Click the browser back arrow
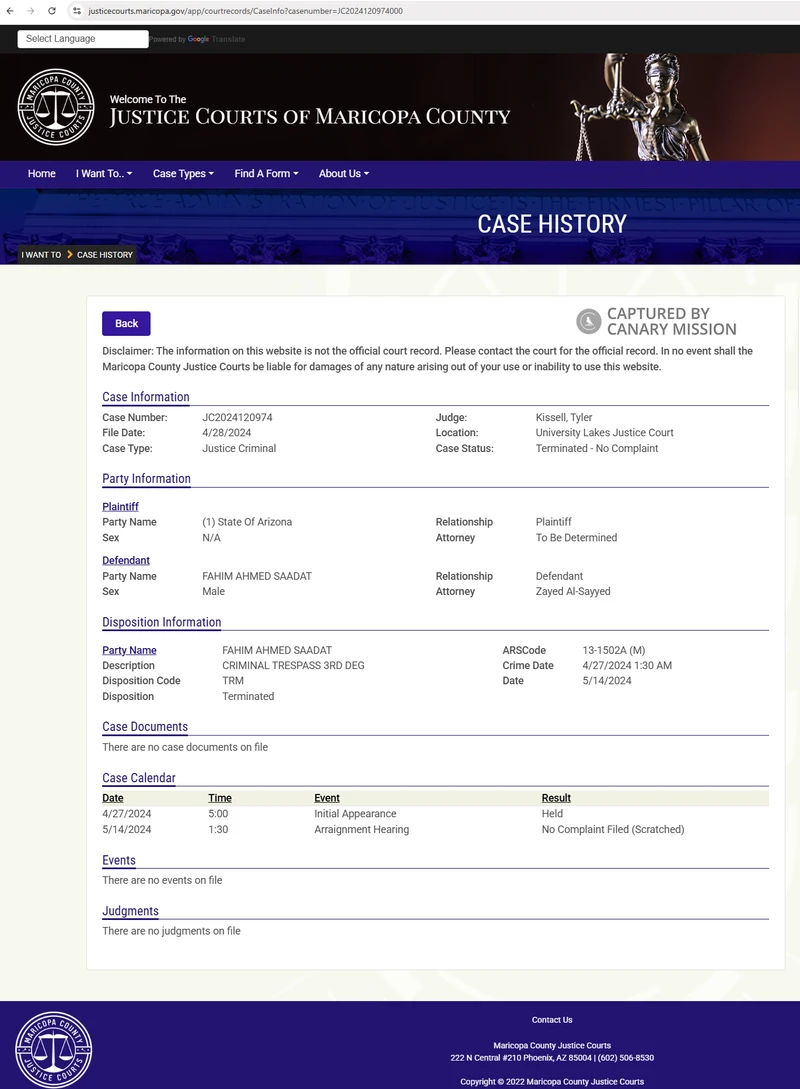Viewport: 800px width, 1089px height. [x=10, y=11]
